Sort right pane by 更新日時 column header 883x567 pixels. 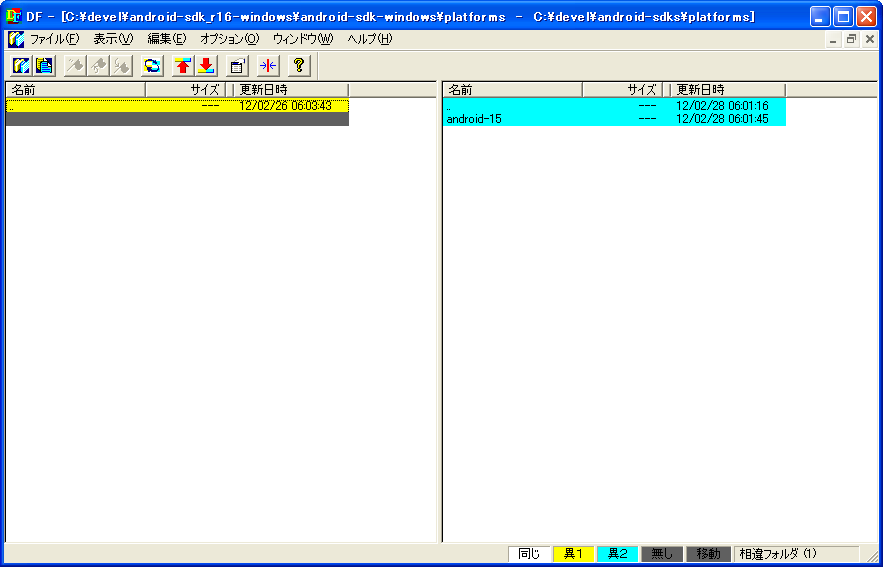(x=728, y=90)
